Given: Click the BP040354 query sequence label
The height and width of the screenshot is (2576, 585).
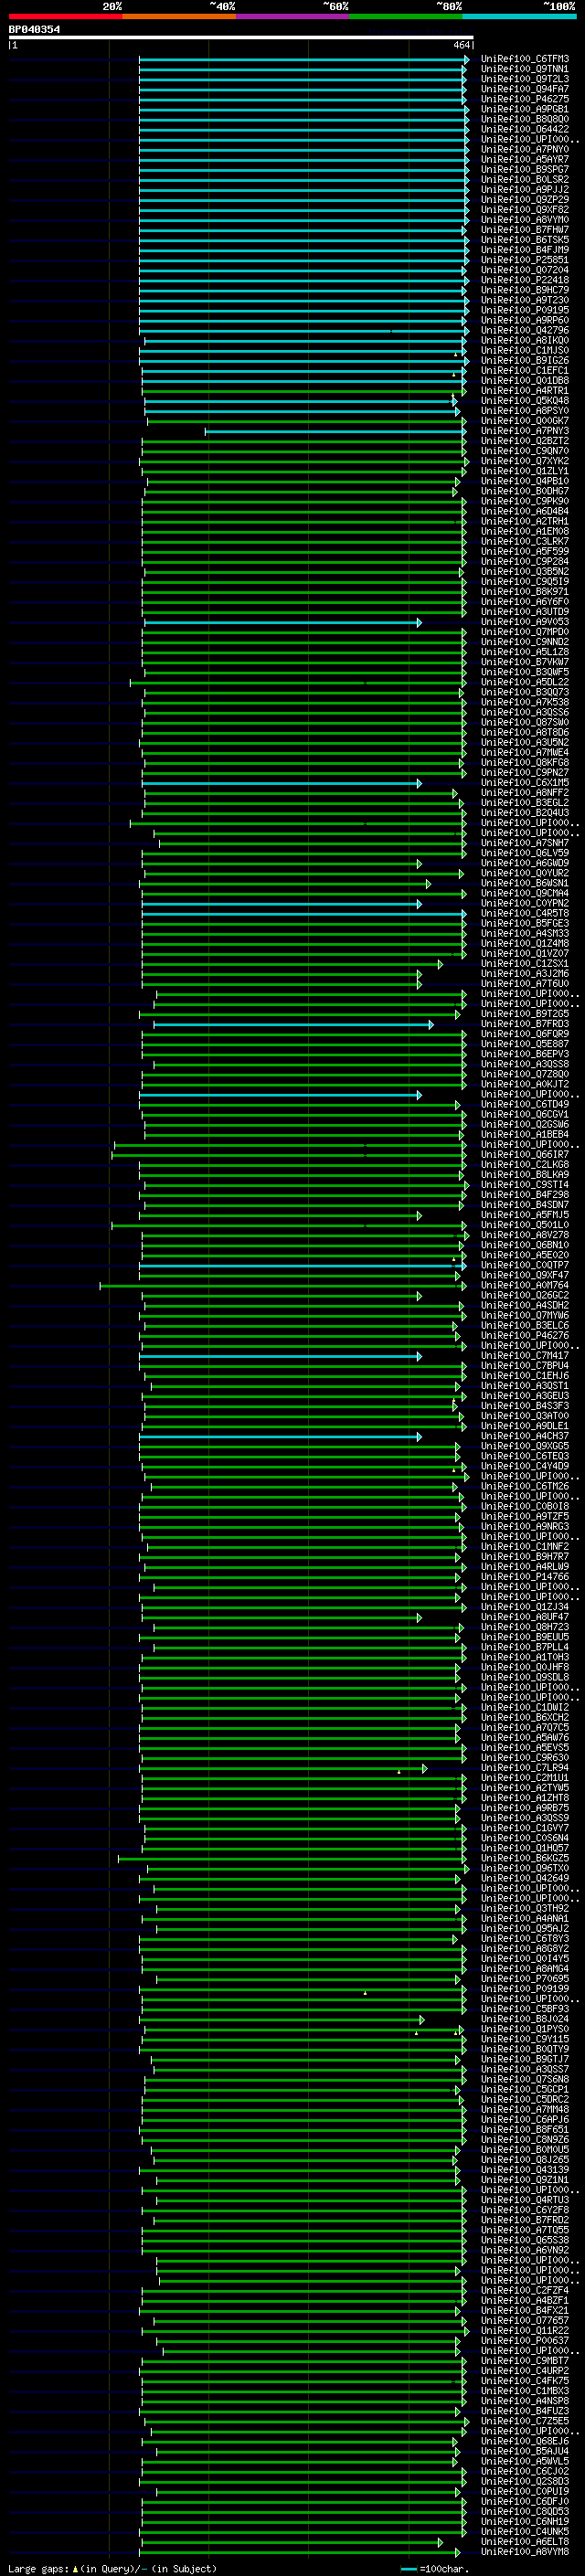Looking at the screenshot, I should pyautogui.click(x=34, y=29).
